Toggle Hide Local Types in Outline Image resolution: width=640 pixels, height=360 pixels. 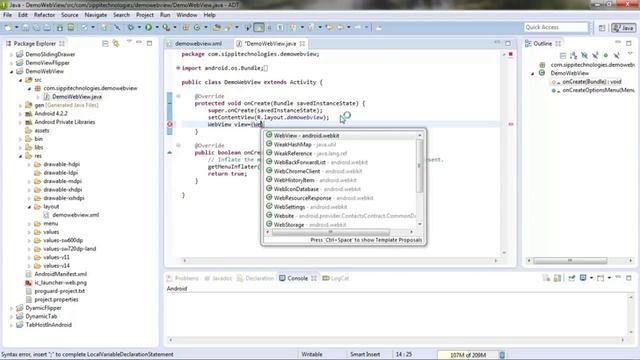click(x=617, y=55)
